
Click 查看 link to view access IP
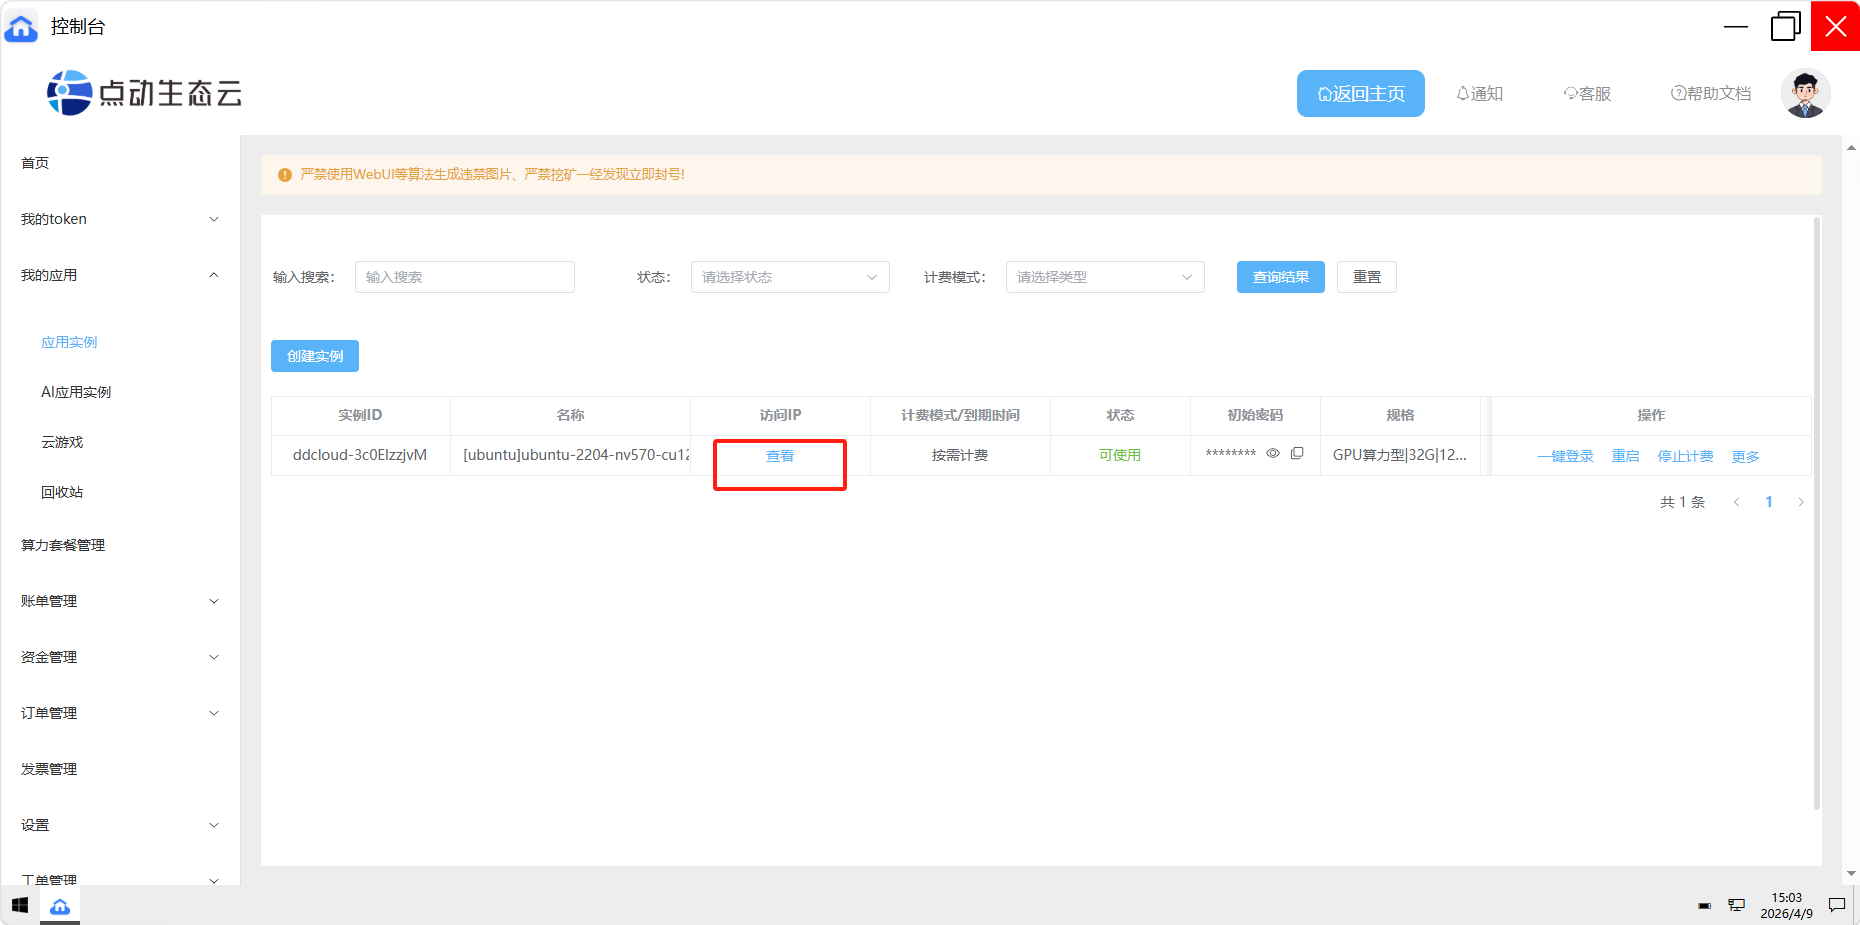pos(780,456)
